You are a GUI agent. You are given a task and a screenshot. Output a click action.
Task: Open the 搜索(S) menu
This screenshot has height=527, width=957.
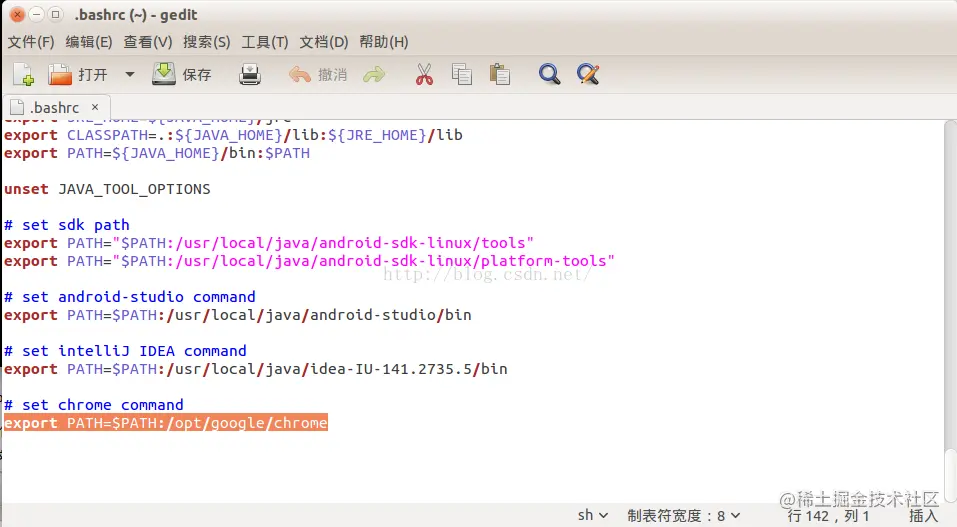pos(207,42)
